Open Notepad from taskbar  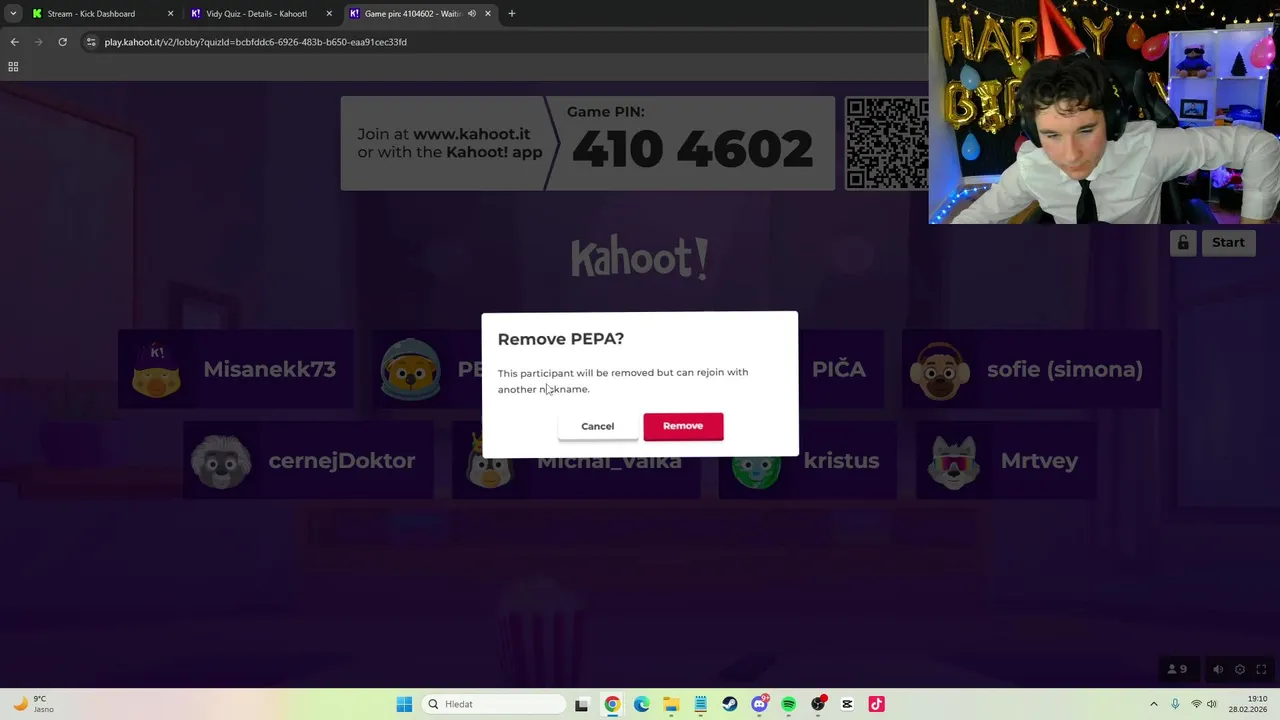point(700,704)
